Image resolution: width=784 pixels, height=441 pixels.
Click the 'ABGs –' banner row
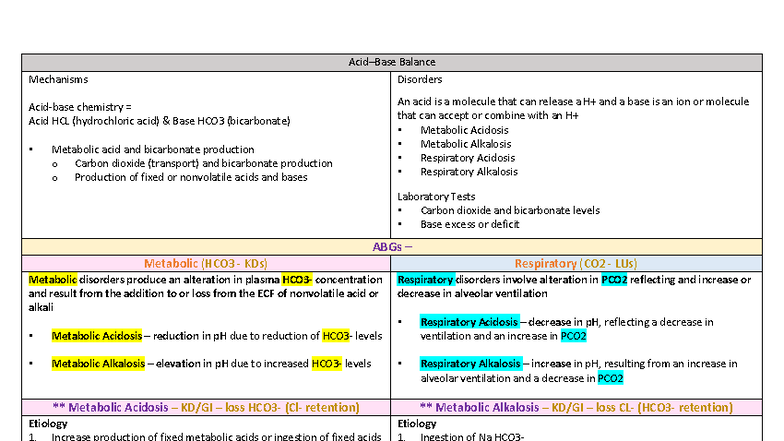tap(392, 247)
